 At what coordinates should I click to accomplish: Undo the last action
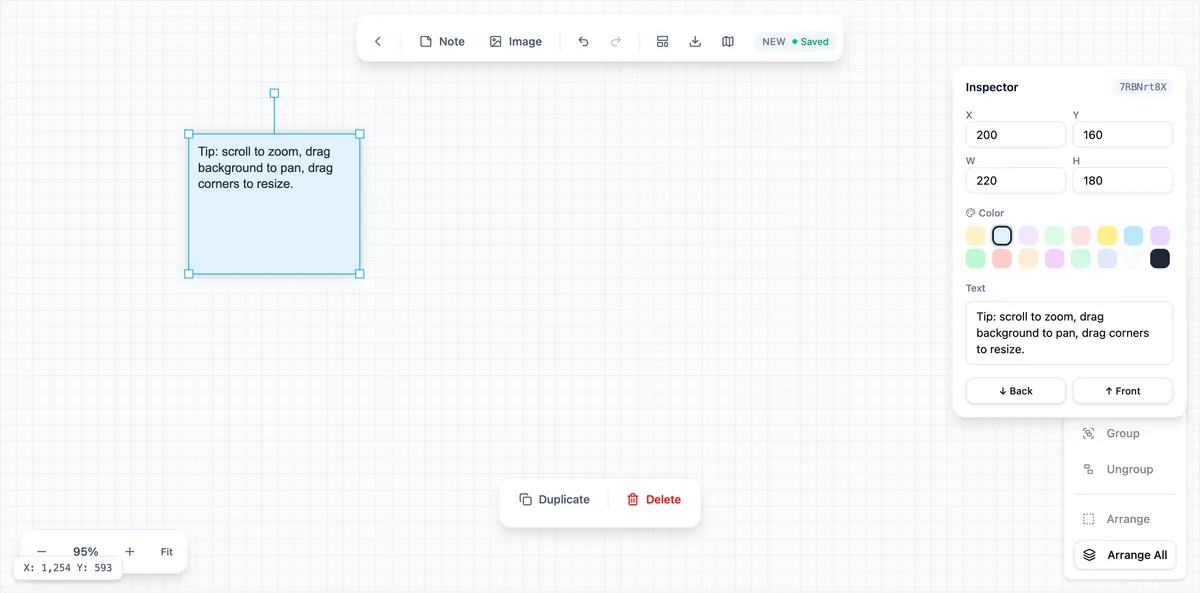(x=584, y=42)
